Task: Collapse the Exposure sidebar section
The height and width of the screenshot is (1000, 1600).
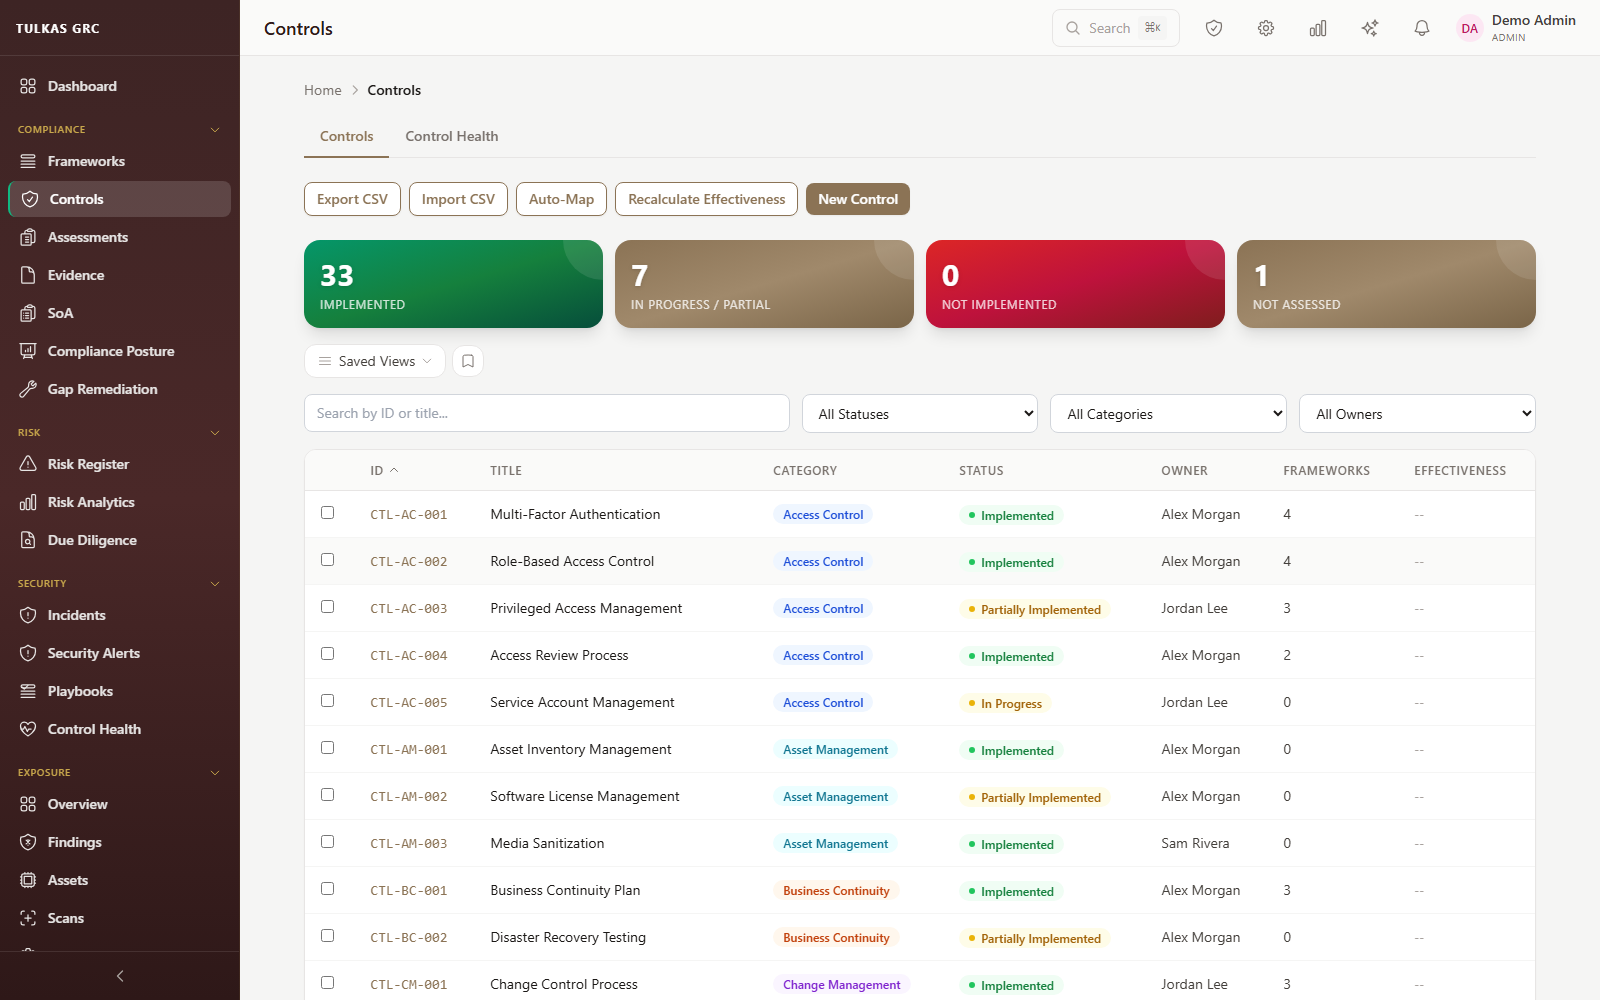Action: pyautogui.click(x=214, y=773)
